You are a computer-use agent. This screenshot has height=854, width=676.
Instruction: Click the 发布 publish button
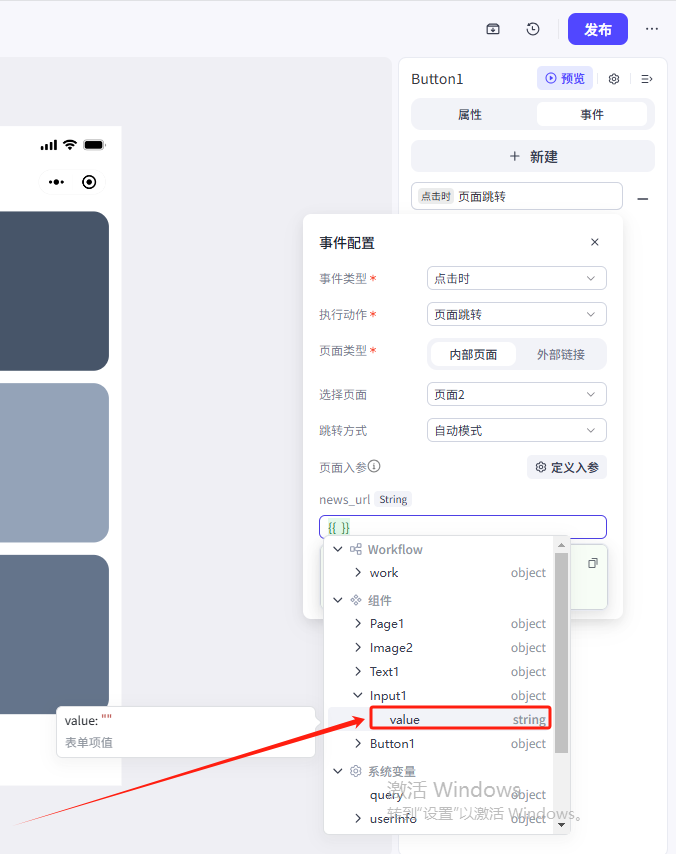point(597,29)
